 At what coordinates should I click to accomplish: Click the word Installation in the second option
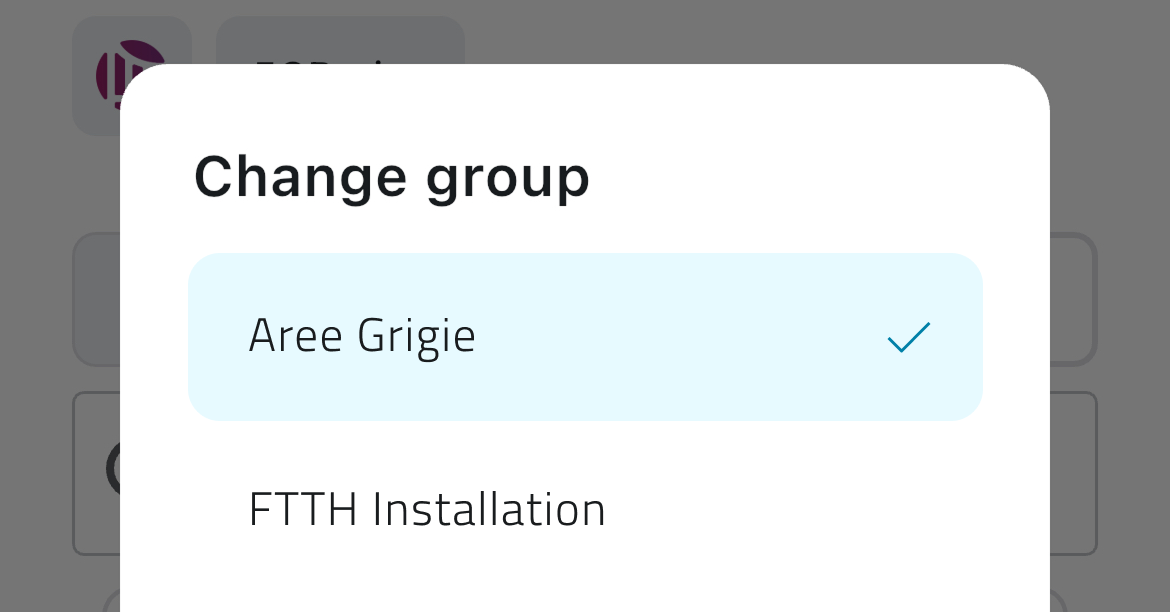pyautogui.click(x=489, y=510)
